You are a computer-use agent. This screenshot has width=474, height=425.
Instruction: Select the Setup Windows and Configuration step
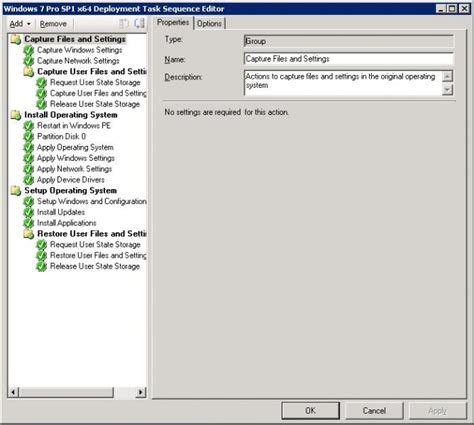point(92,201)
